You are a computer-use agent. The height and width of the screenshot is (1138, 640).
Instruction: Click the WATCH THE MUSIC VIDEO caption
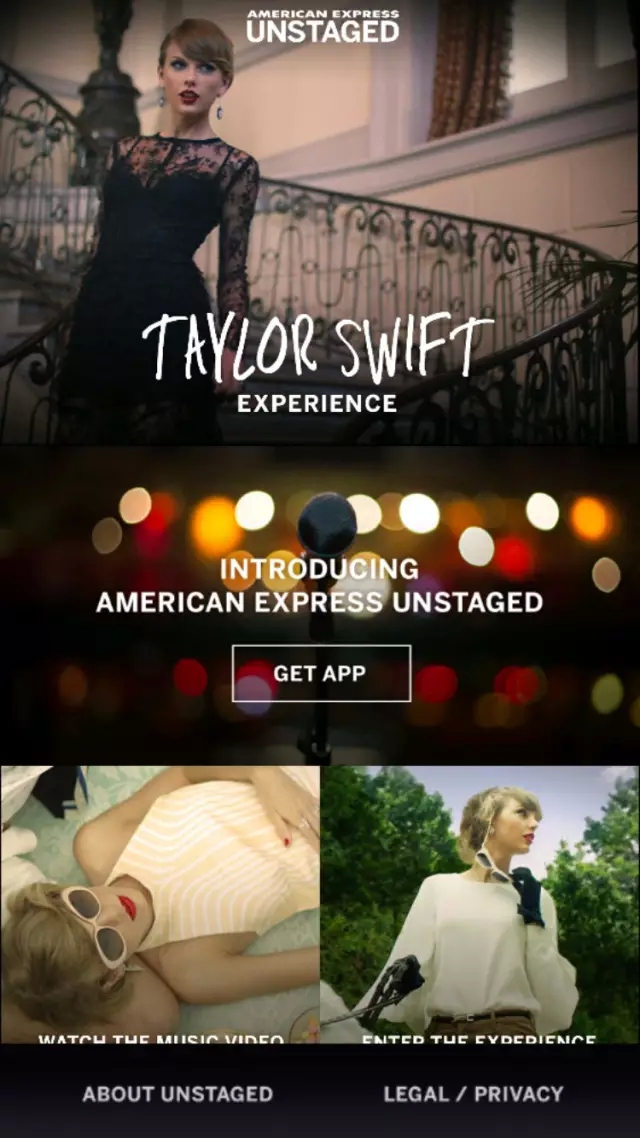pos(161,1039)
